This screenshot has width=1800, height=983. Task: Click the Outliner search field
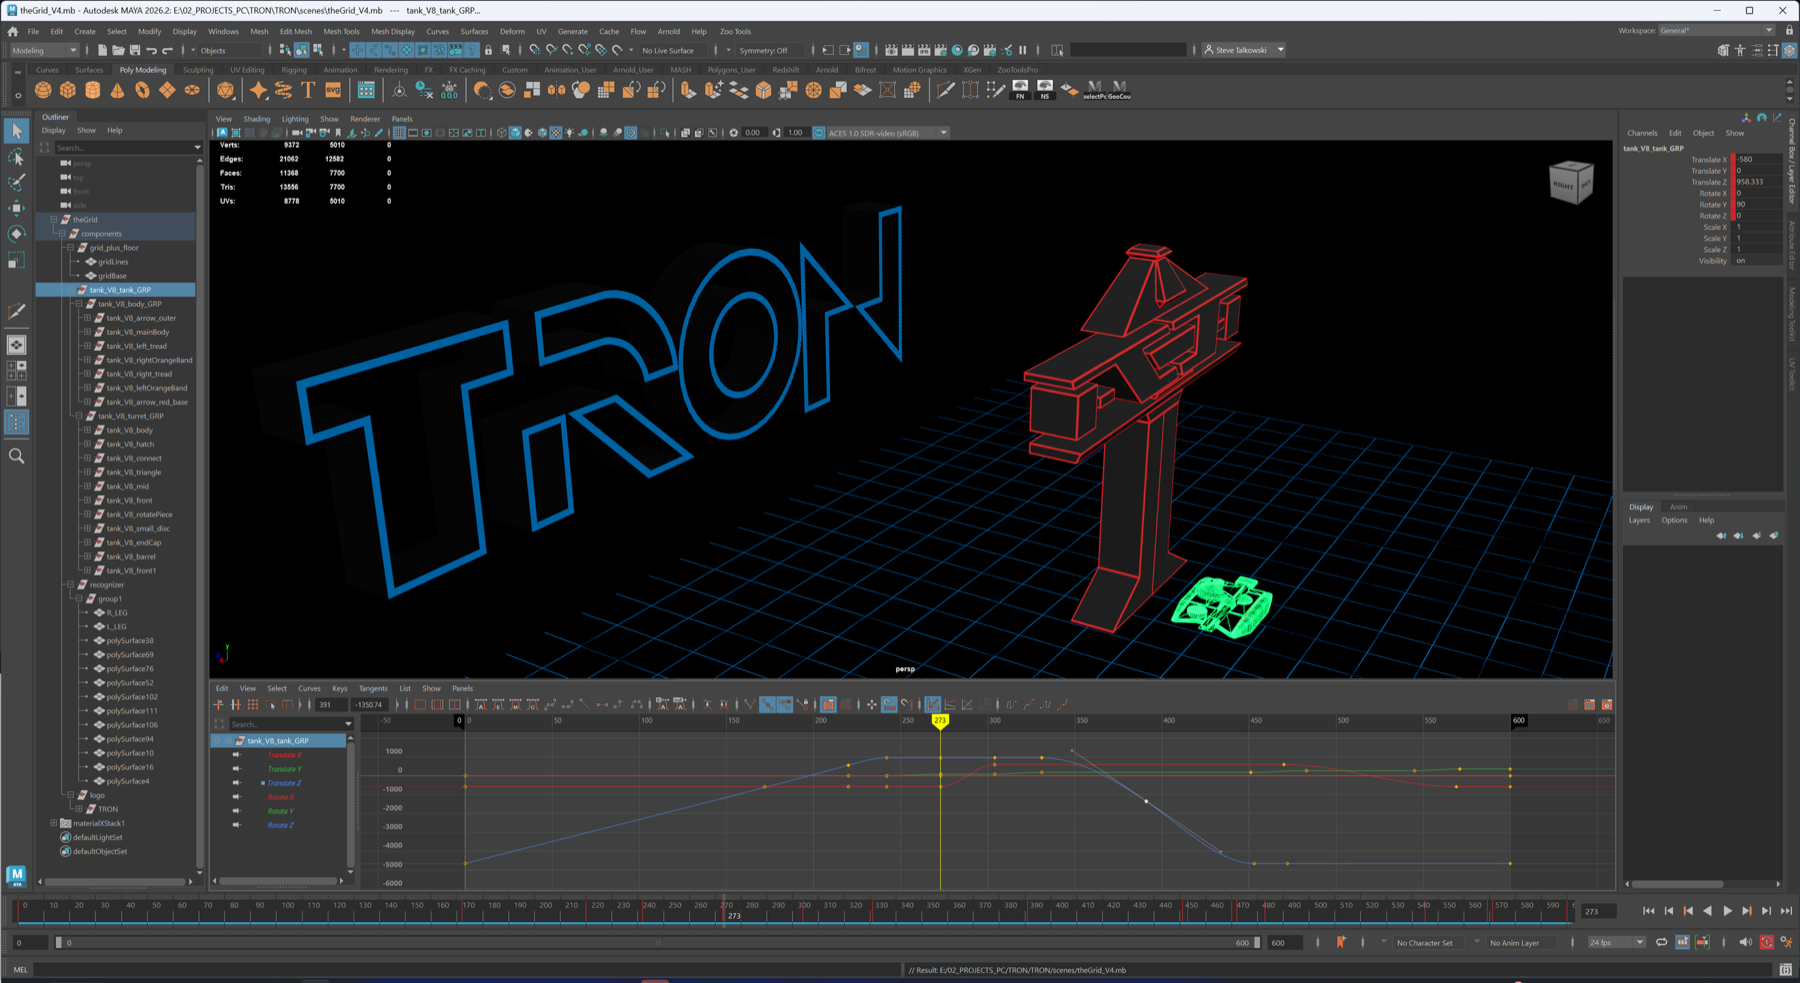pyautogui.click(x=127, y=147)
